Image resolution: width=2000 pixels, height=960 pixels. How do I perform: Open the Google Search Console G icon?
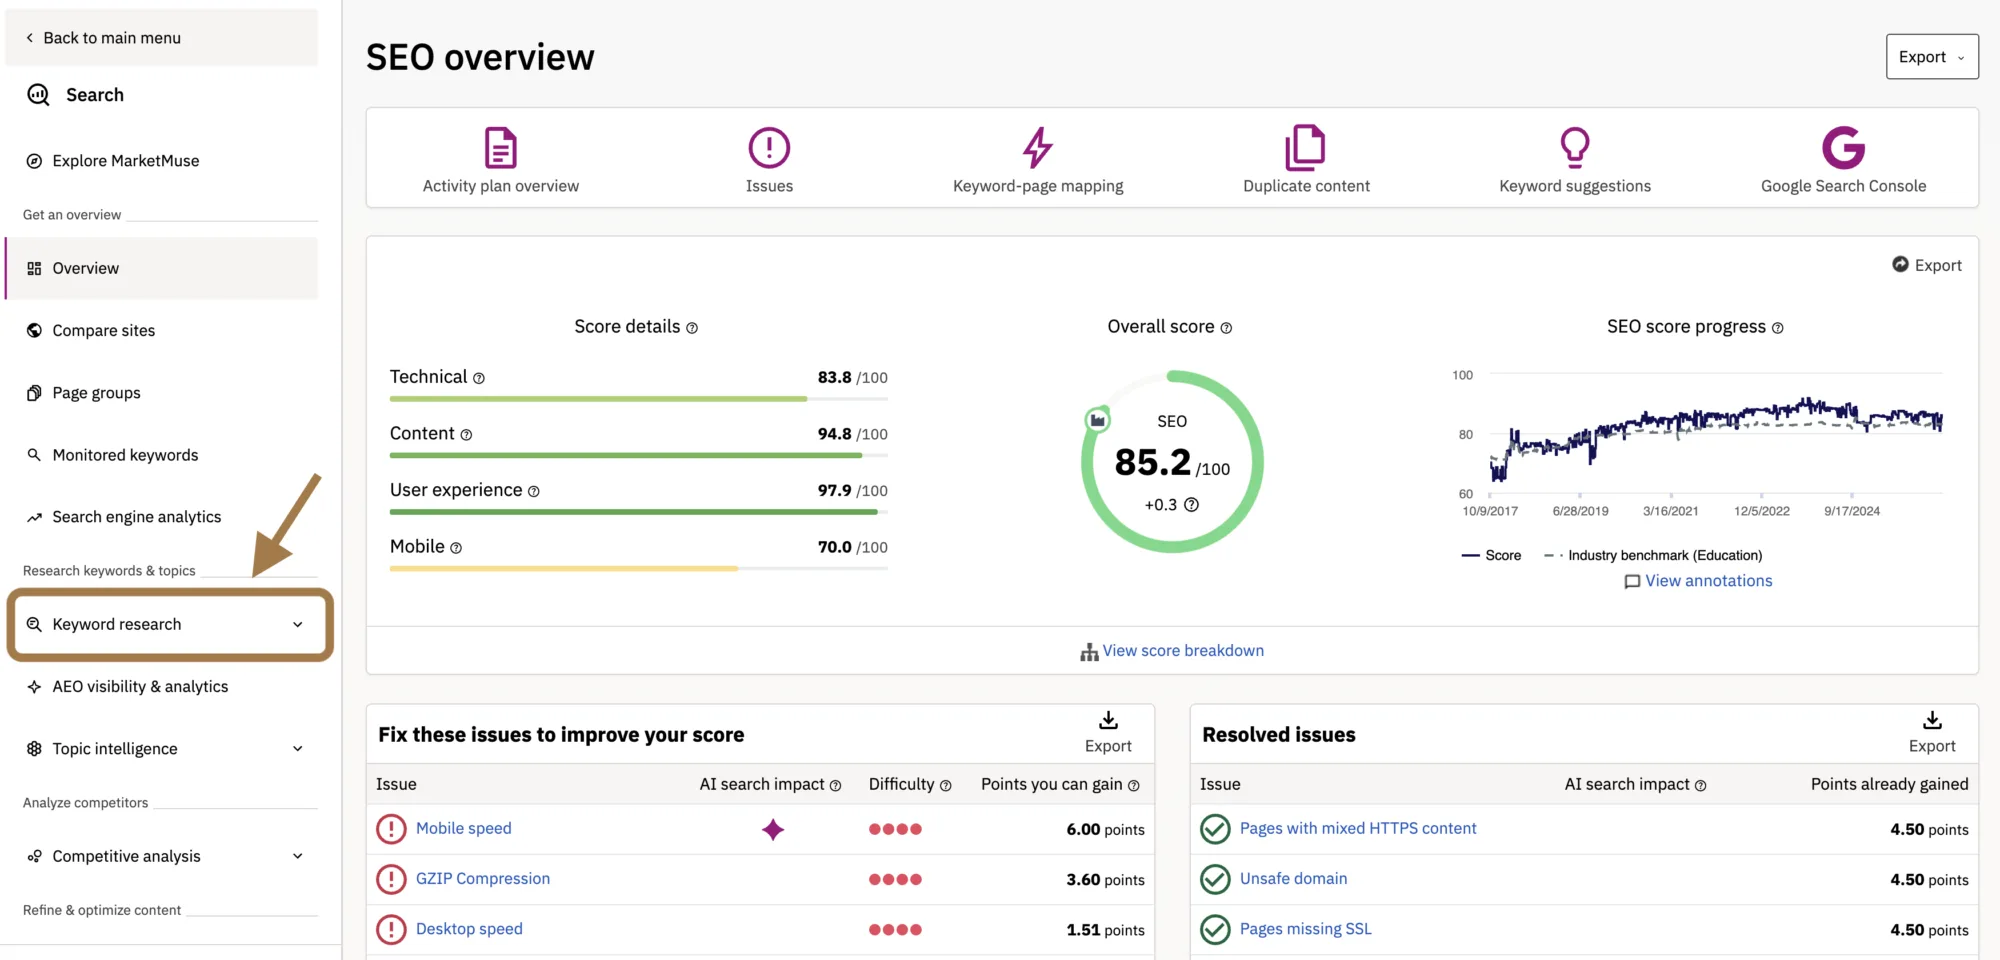pos(1843,148)
